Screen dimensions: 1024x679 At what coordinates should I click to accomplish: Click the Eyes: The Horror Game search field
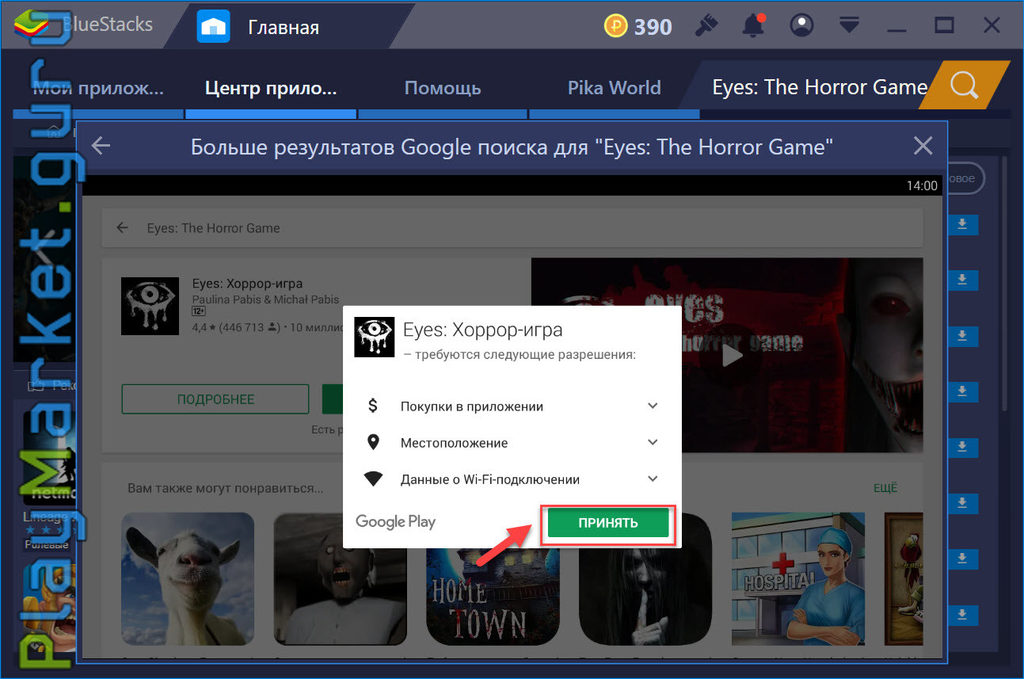(x=819, y=87)
